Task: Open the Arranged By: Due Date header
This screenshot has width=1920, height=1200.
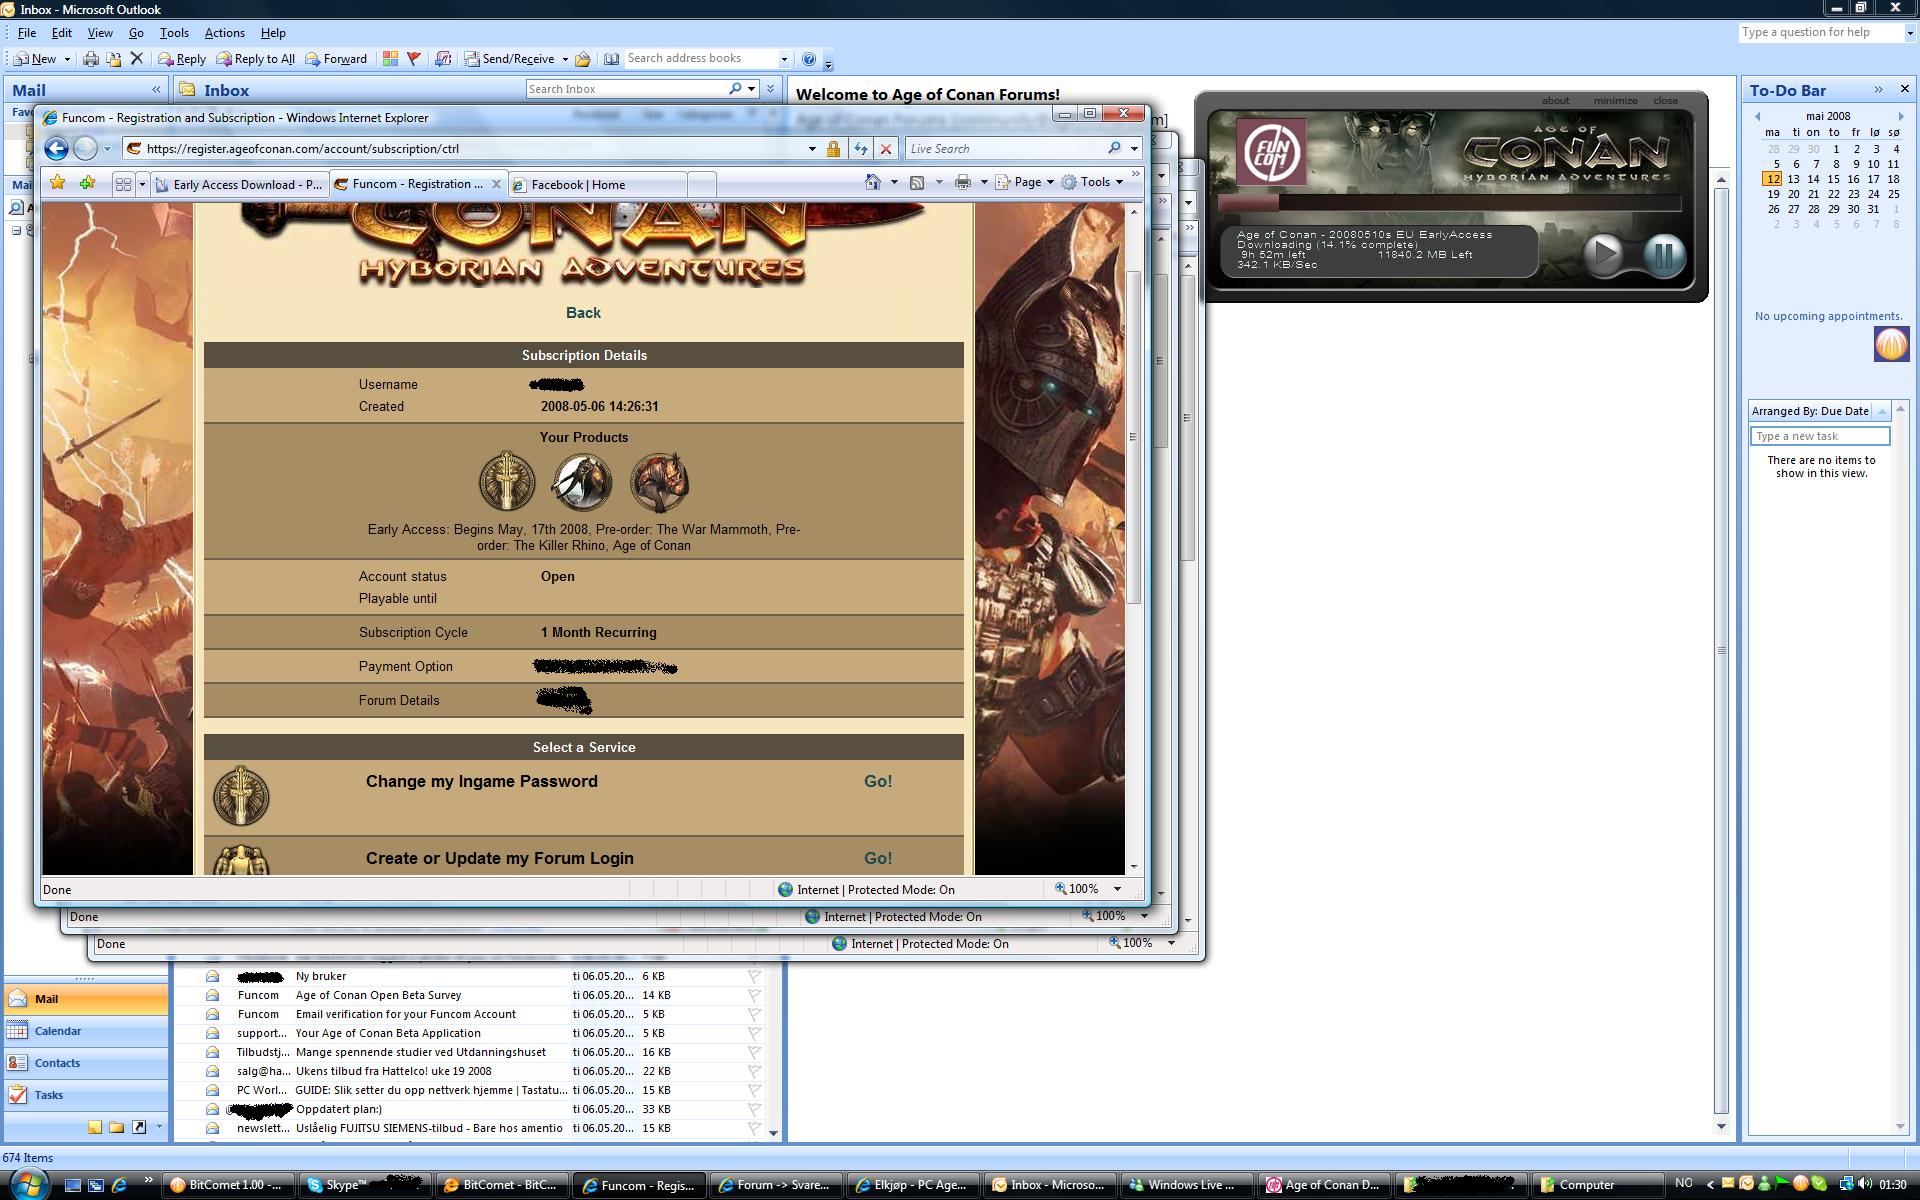Action: tap(1810, 411)
